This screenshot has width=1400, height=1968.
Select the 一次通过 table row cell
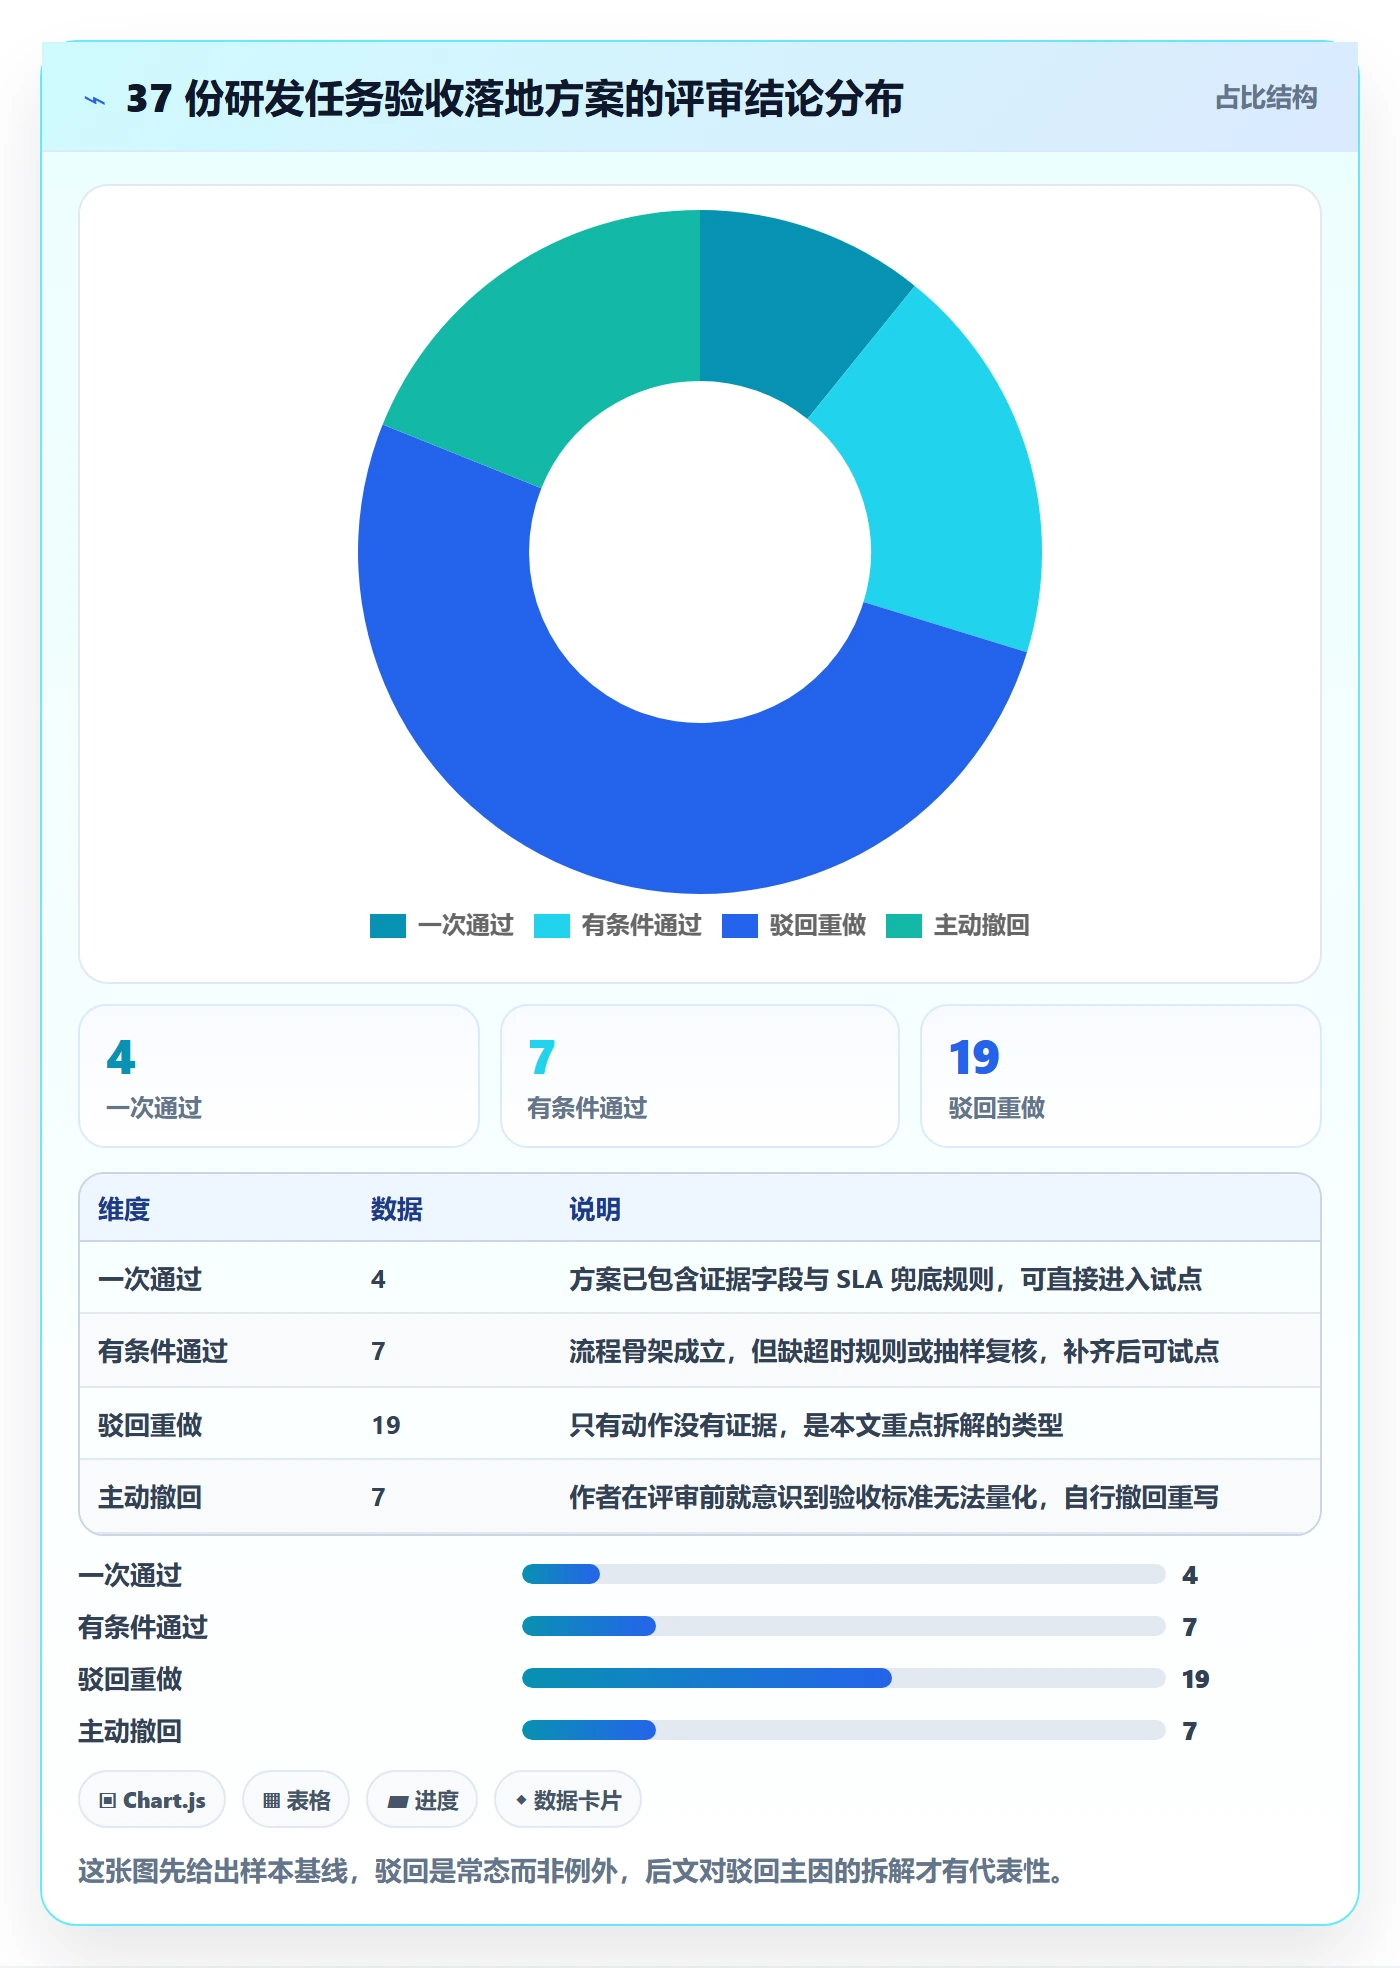coord(150,1279)
